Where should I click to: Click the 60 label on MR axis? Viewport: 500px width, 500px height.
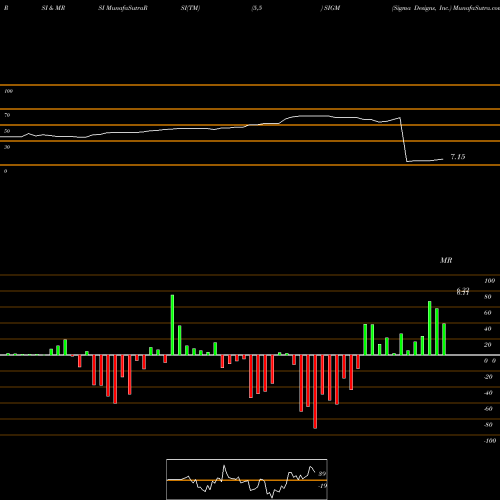[488, 313]
